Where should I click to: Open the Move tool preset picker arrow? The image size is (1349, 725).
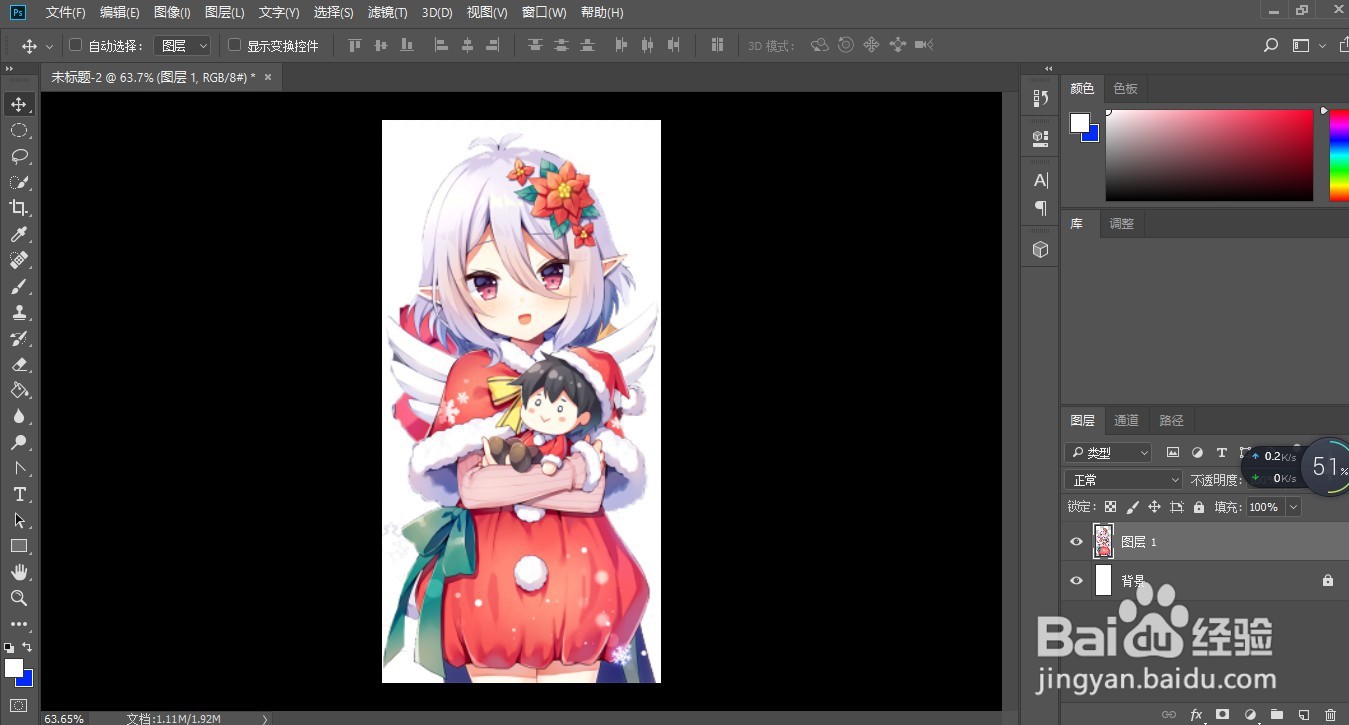tap(50, 46)
